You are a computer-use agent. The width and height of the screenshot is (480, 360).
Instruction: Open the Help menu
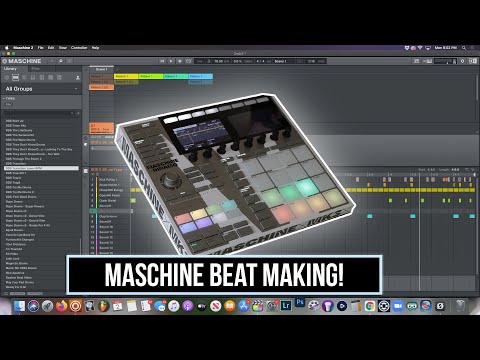[x=95, y=48]
